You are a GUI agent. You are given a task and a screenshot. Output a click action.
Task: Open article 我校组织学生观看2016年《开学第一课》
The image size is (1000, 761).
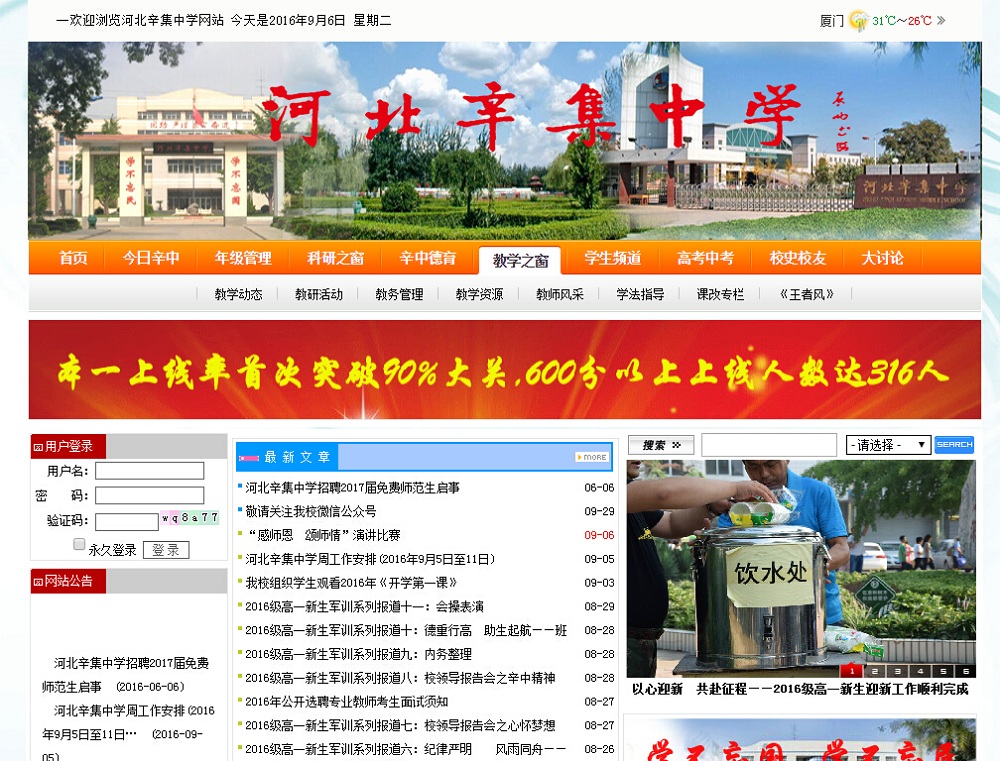351,583
